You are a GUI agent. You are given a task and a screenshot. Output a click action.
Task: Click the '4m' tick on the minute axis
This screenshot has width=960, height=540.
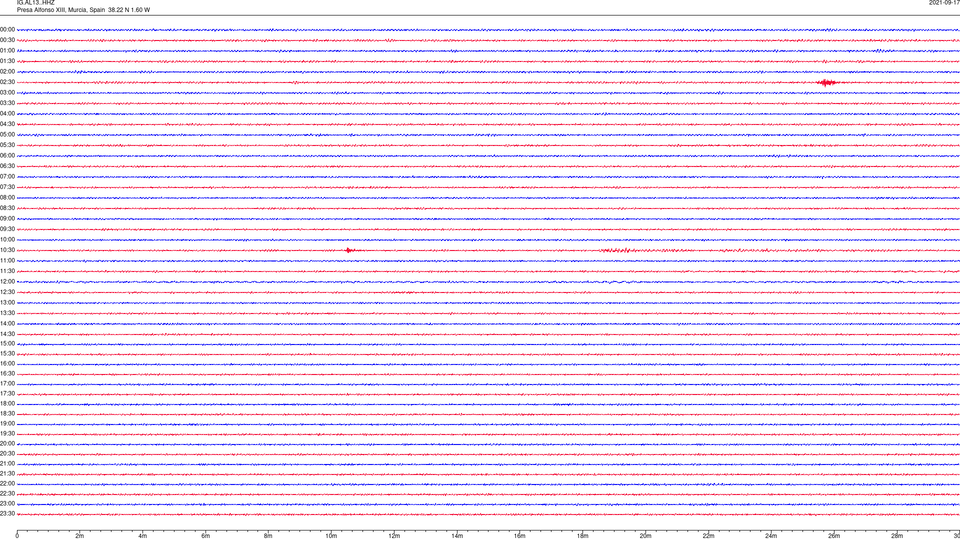point(143,536)
